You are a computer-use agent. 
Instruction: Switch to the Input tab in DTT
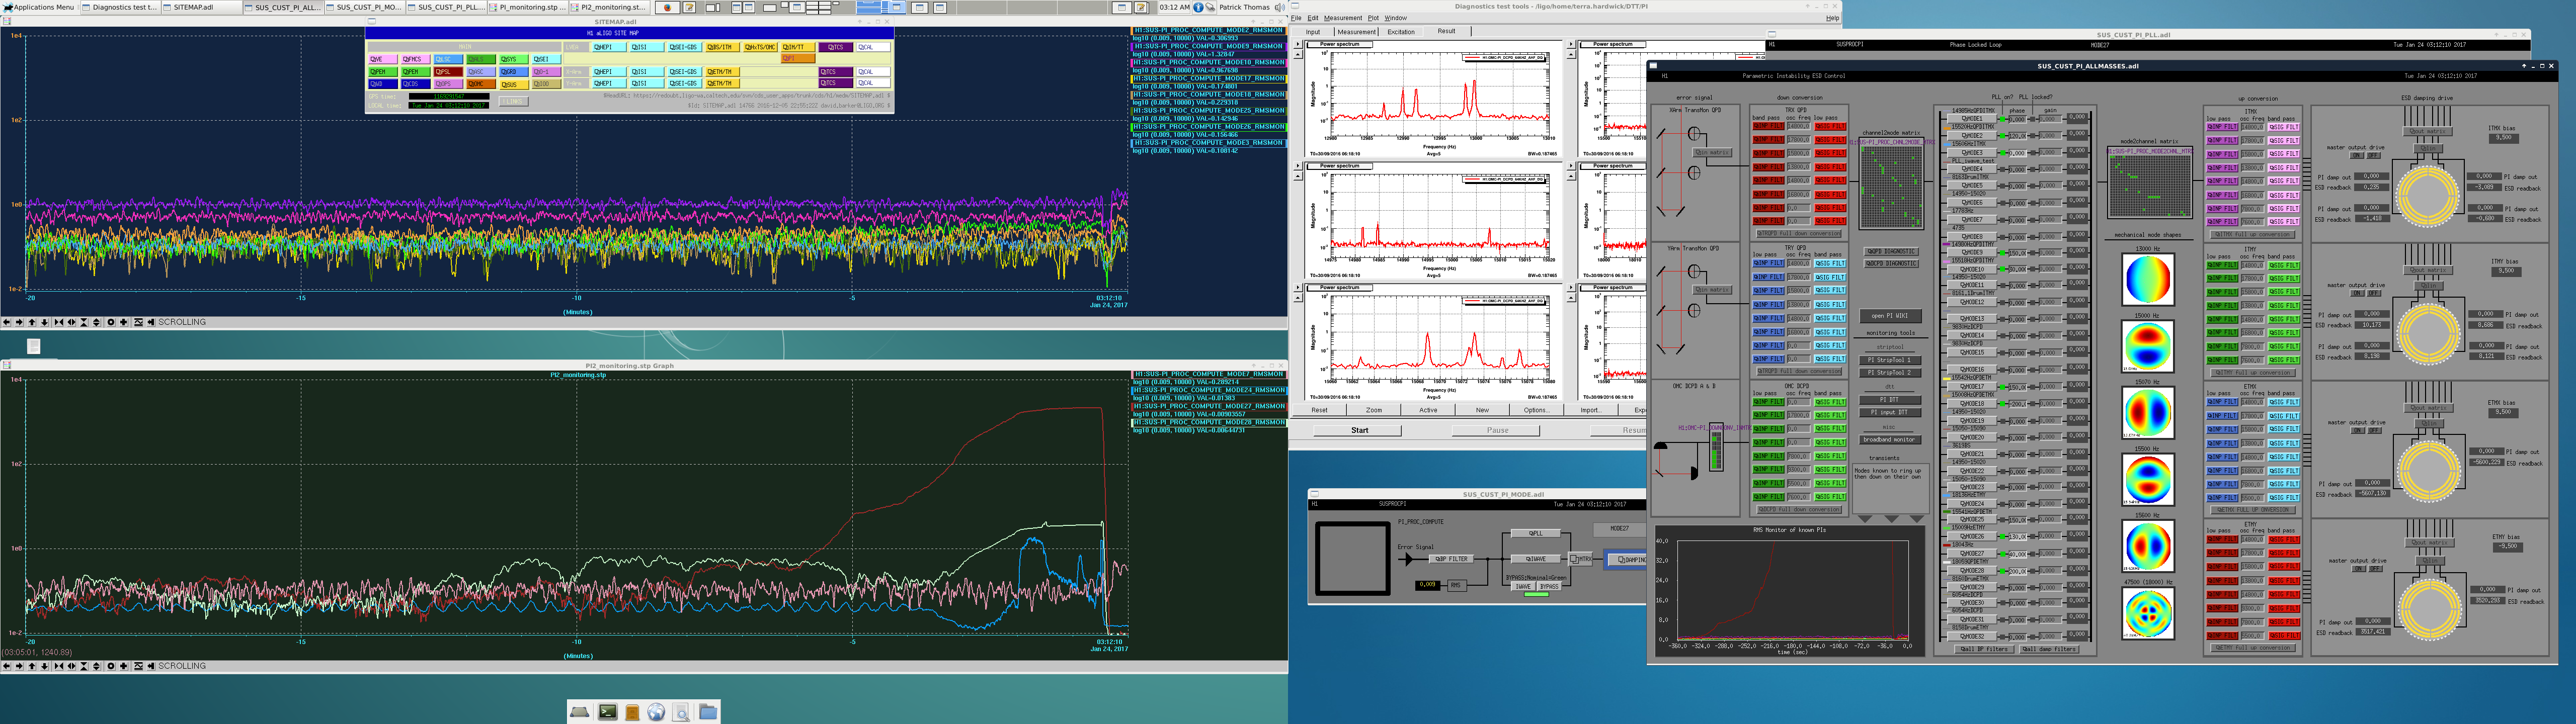(1313, 31)
